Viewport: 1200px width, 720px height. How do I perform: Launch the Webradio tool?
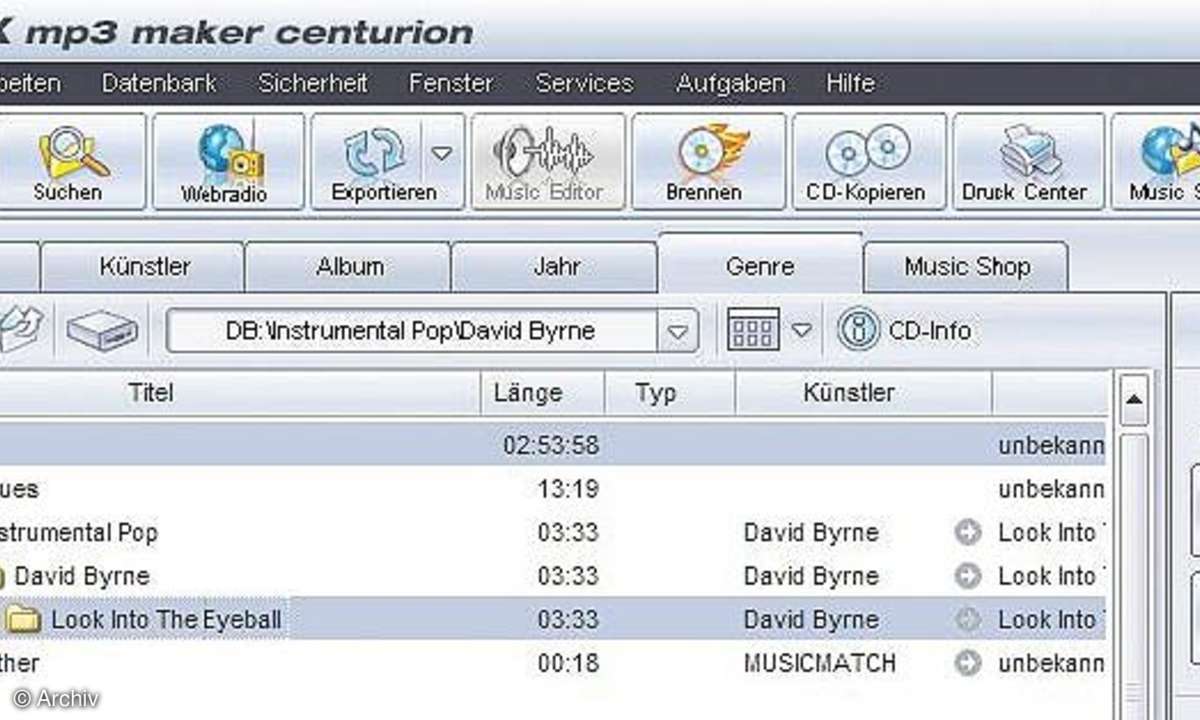click(229, 162)
